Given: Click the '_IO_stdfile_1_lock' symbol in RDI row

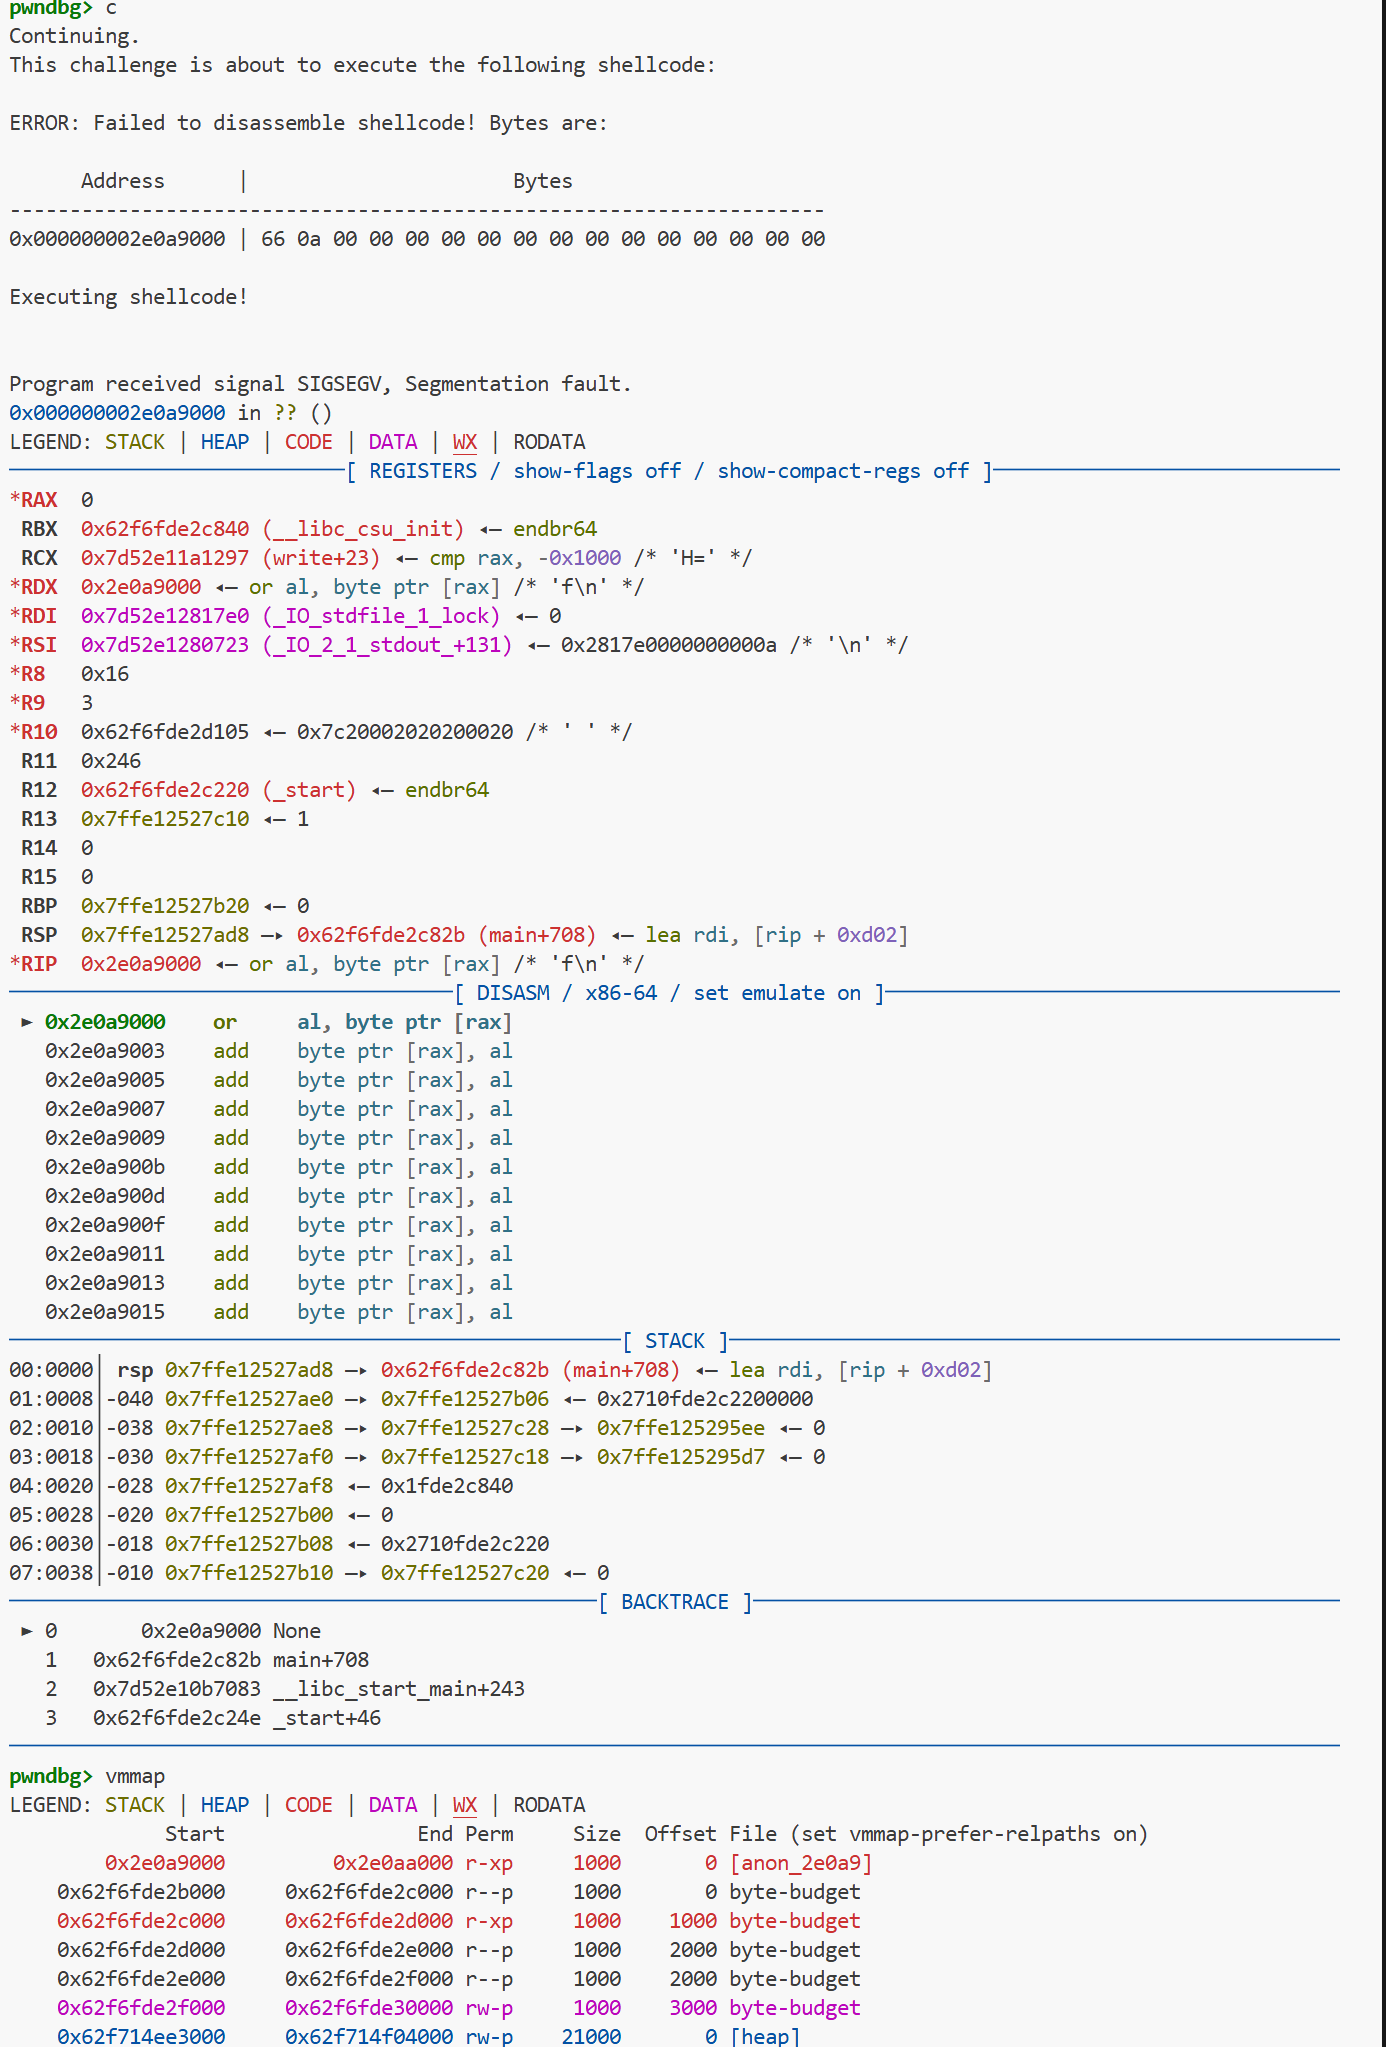Looking at the screenshot, I should click(x=381, y=616).
